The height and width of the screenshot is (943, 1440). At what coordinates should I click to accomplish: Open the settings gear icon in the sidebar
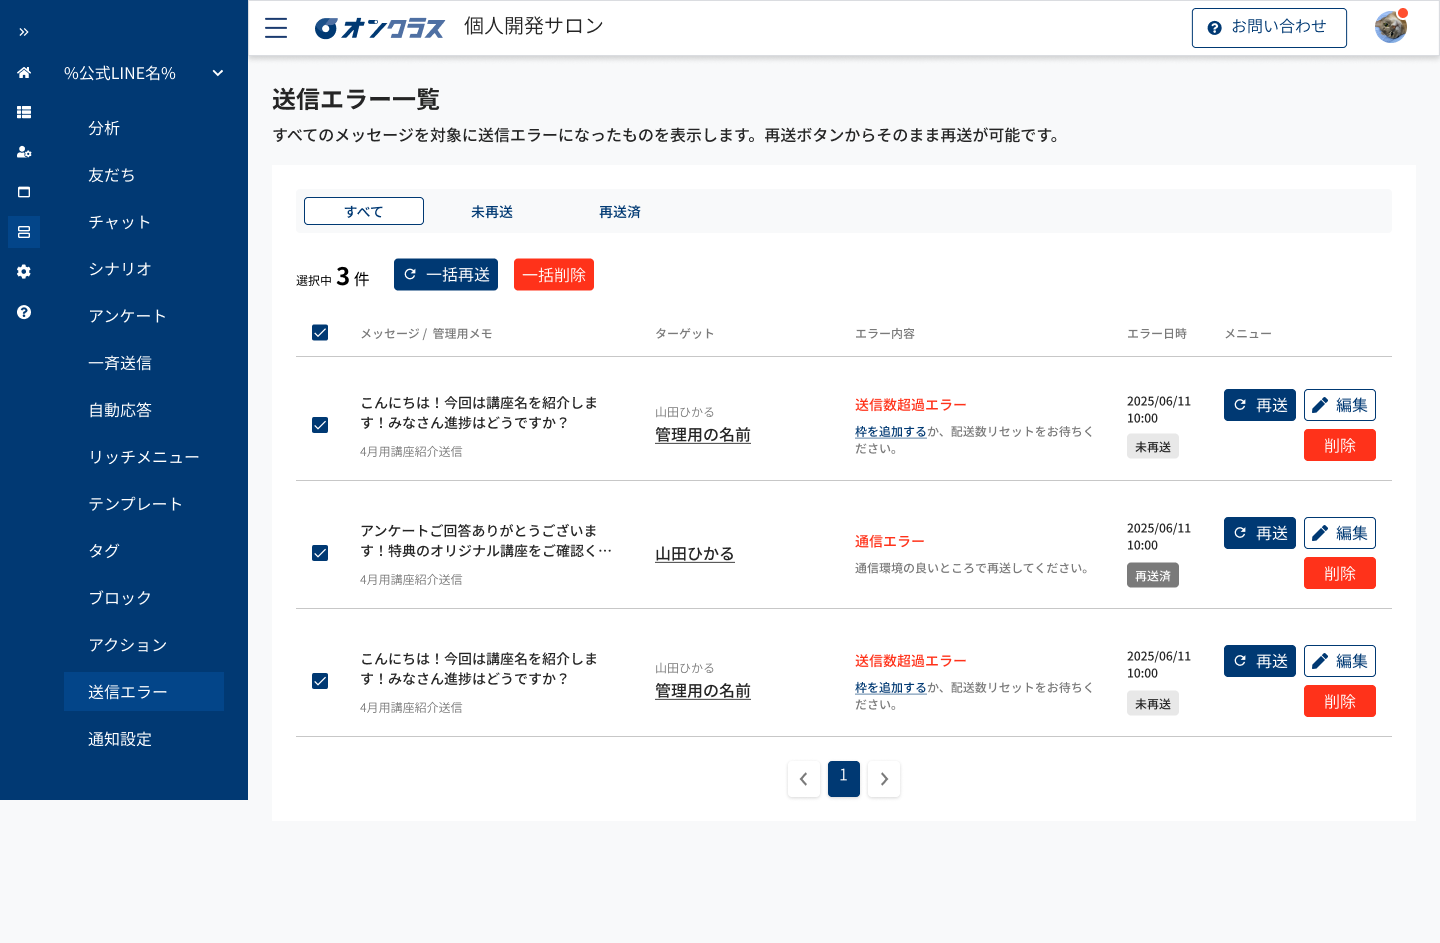pyautogui.click(x=23, y=271)
